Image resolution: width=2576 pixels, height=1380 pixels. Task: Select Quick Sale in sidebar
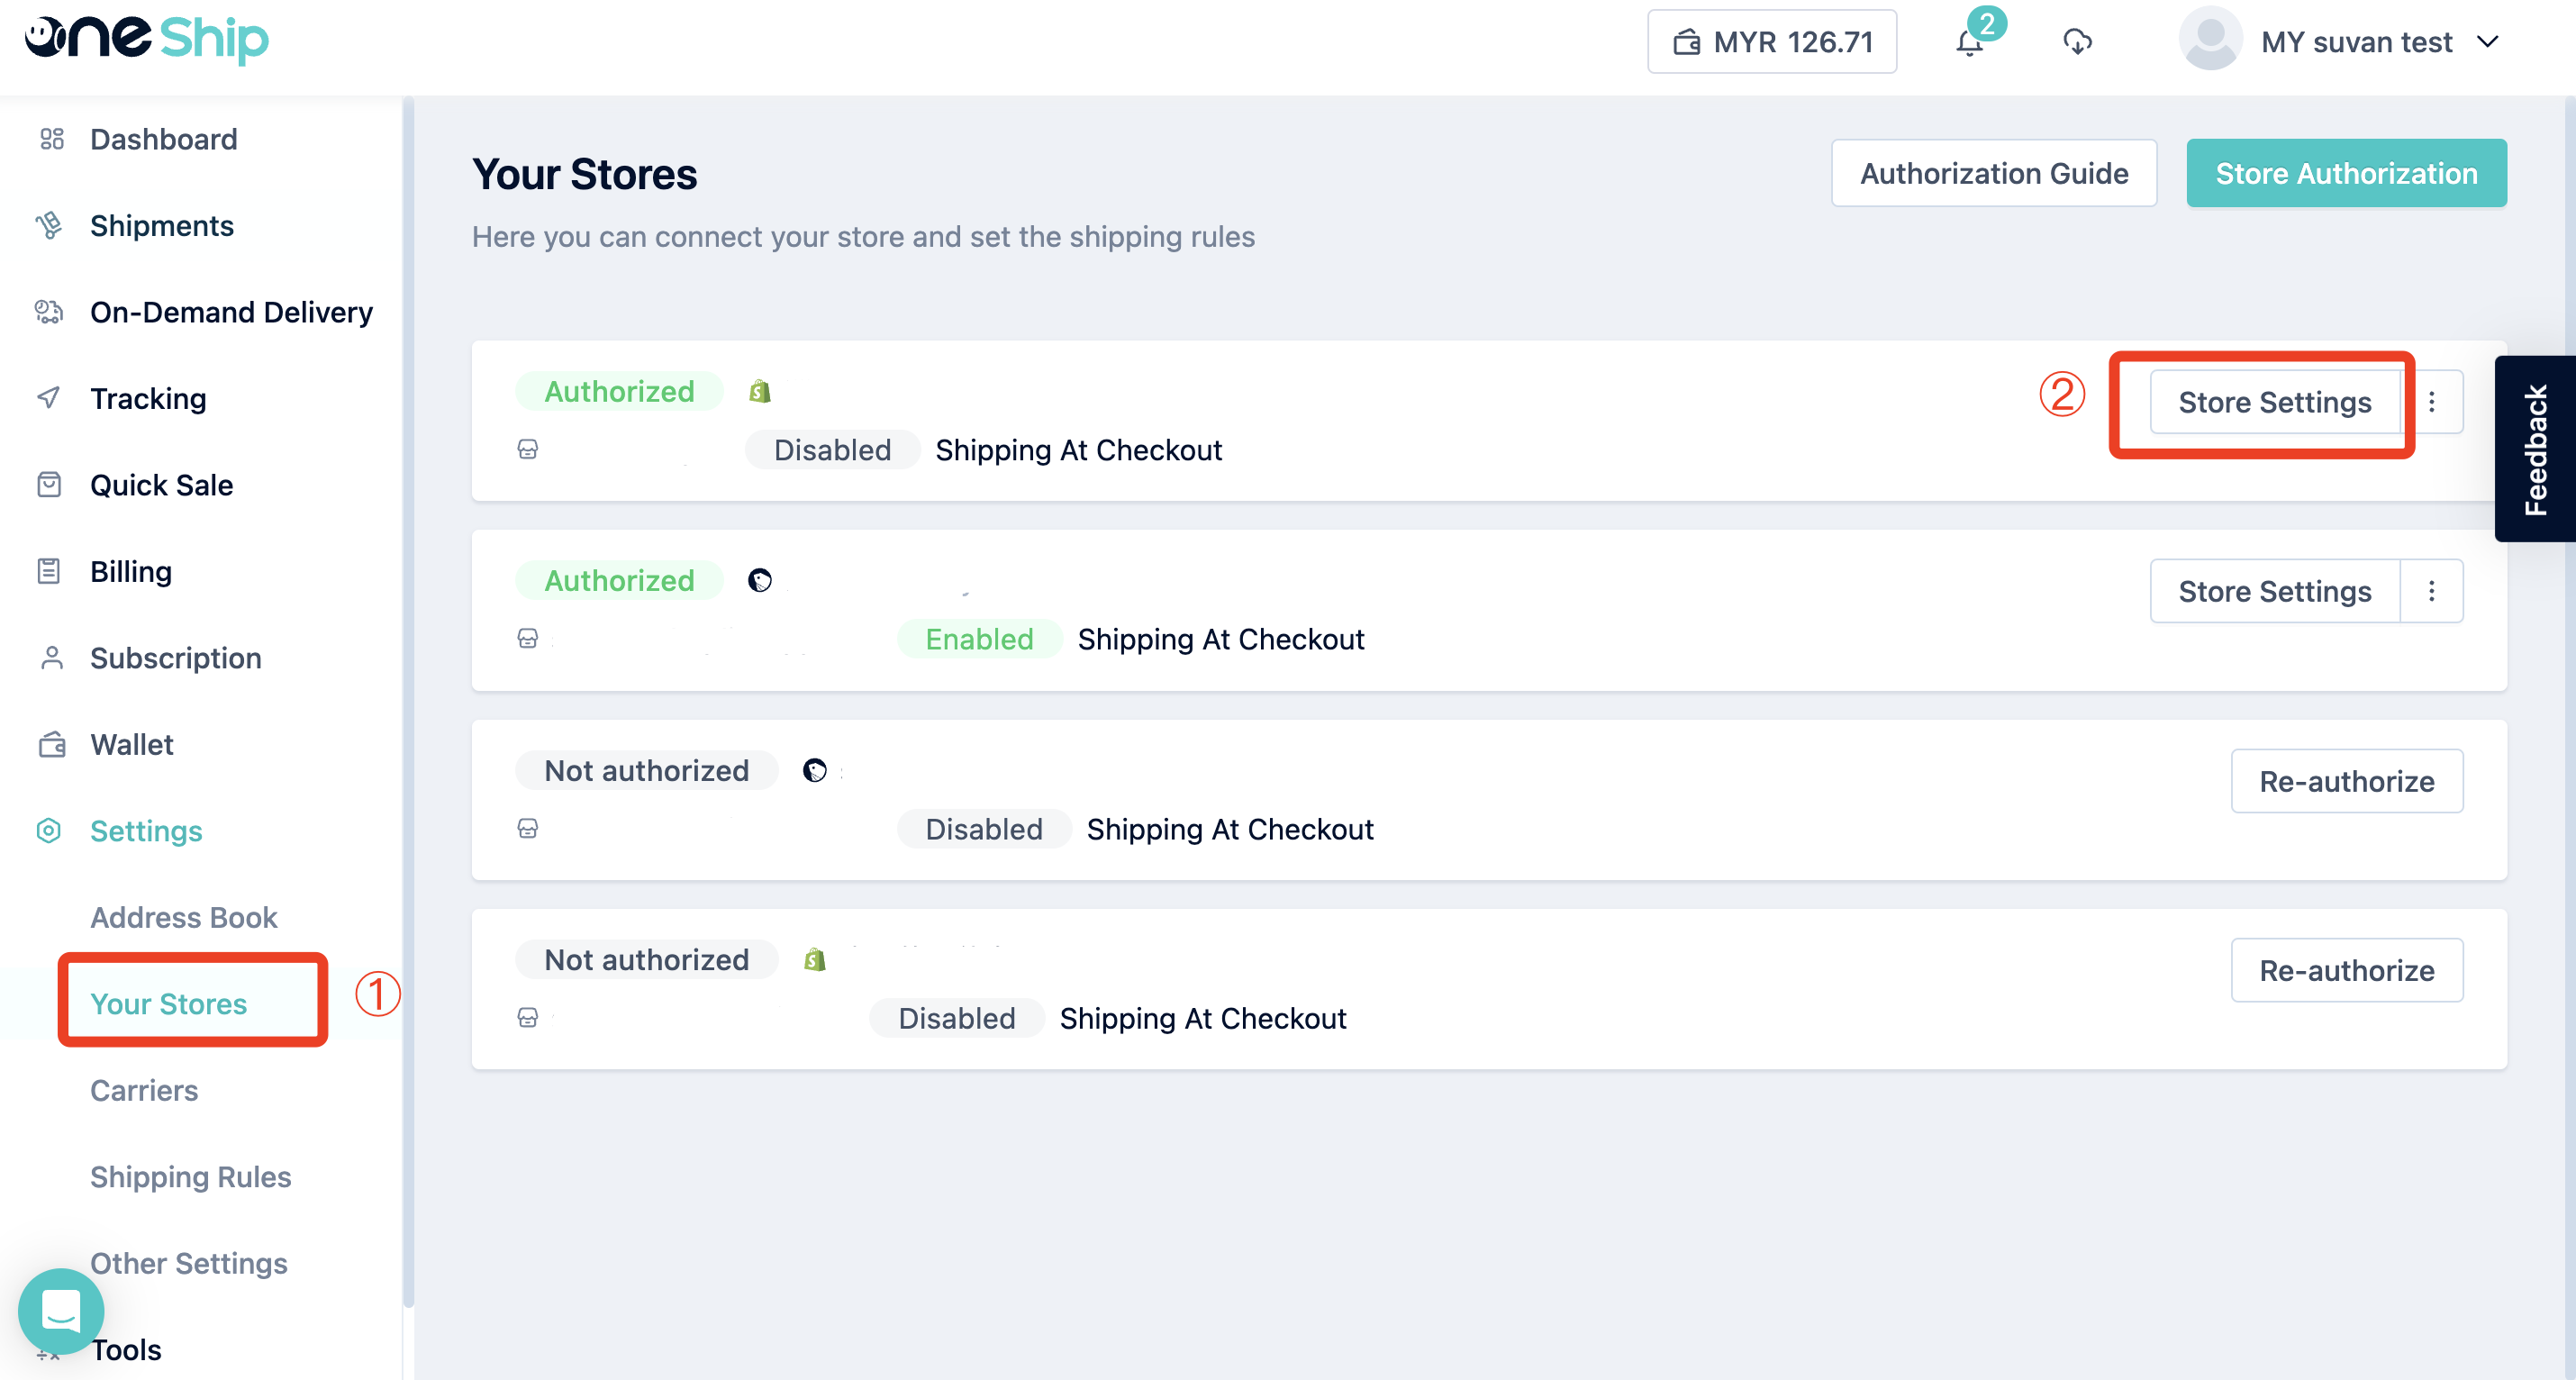(x=161, y=485)
